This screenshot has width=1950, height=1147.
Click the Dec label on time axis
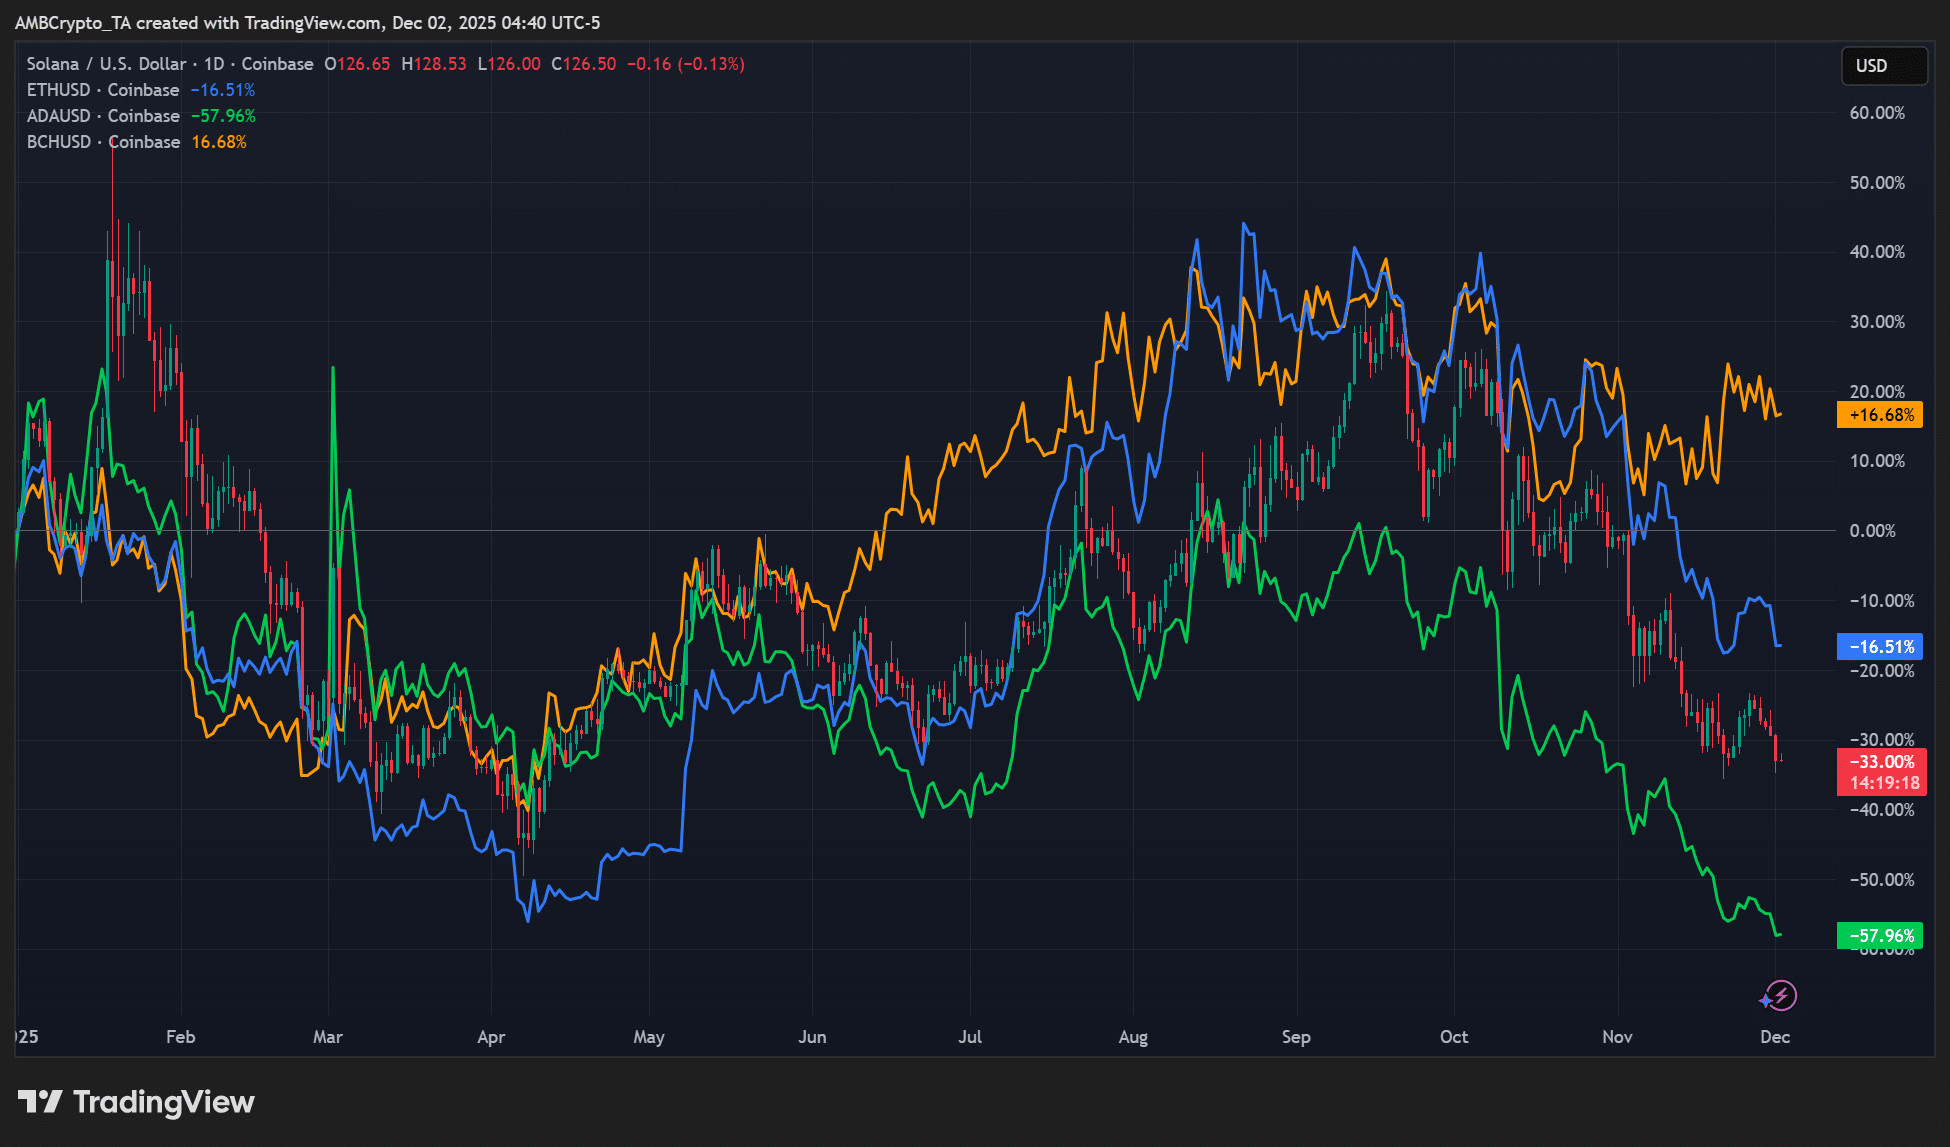click(x=1775, y=1037)
